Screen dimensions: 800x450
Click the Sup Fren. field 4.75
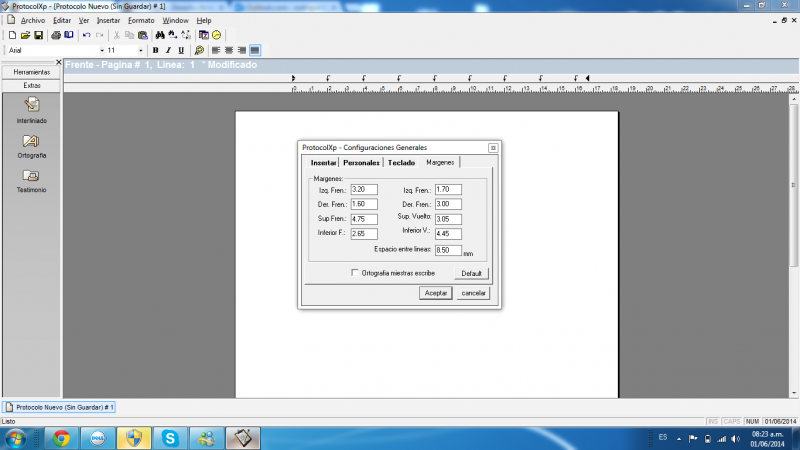pos(364,219)
